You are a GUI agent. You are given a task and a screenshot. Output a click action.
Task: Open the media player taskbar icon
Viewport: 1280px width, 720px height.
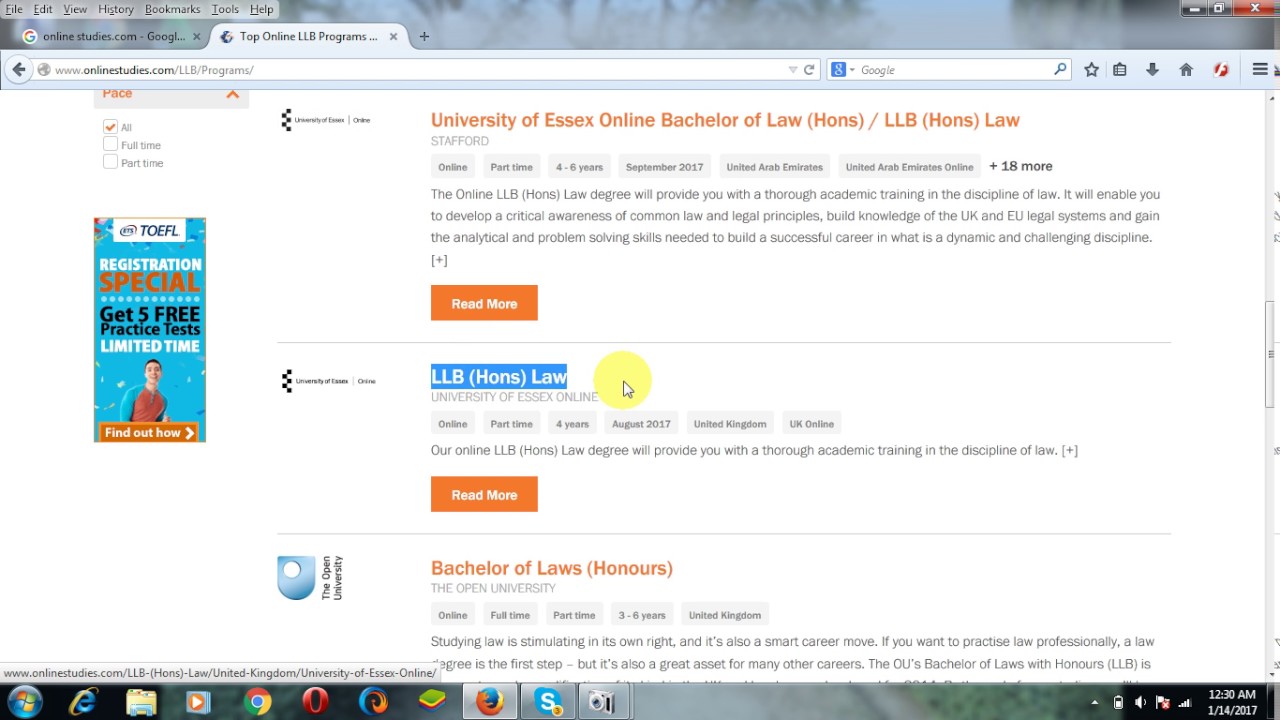click(x=198, y=702)
